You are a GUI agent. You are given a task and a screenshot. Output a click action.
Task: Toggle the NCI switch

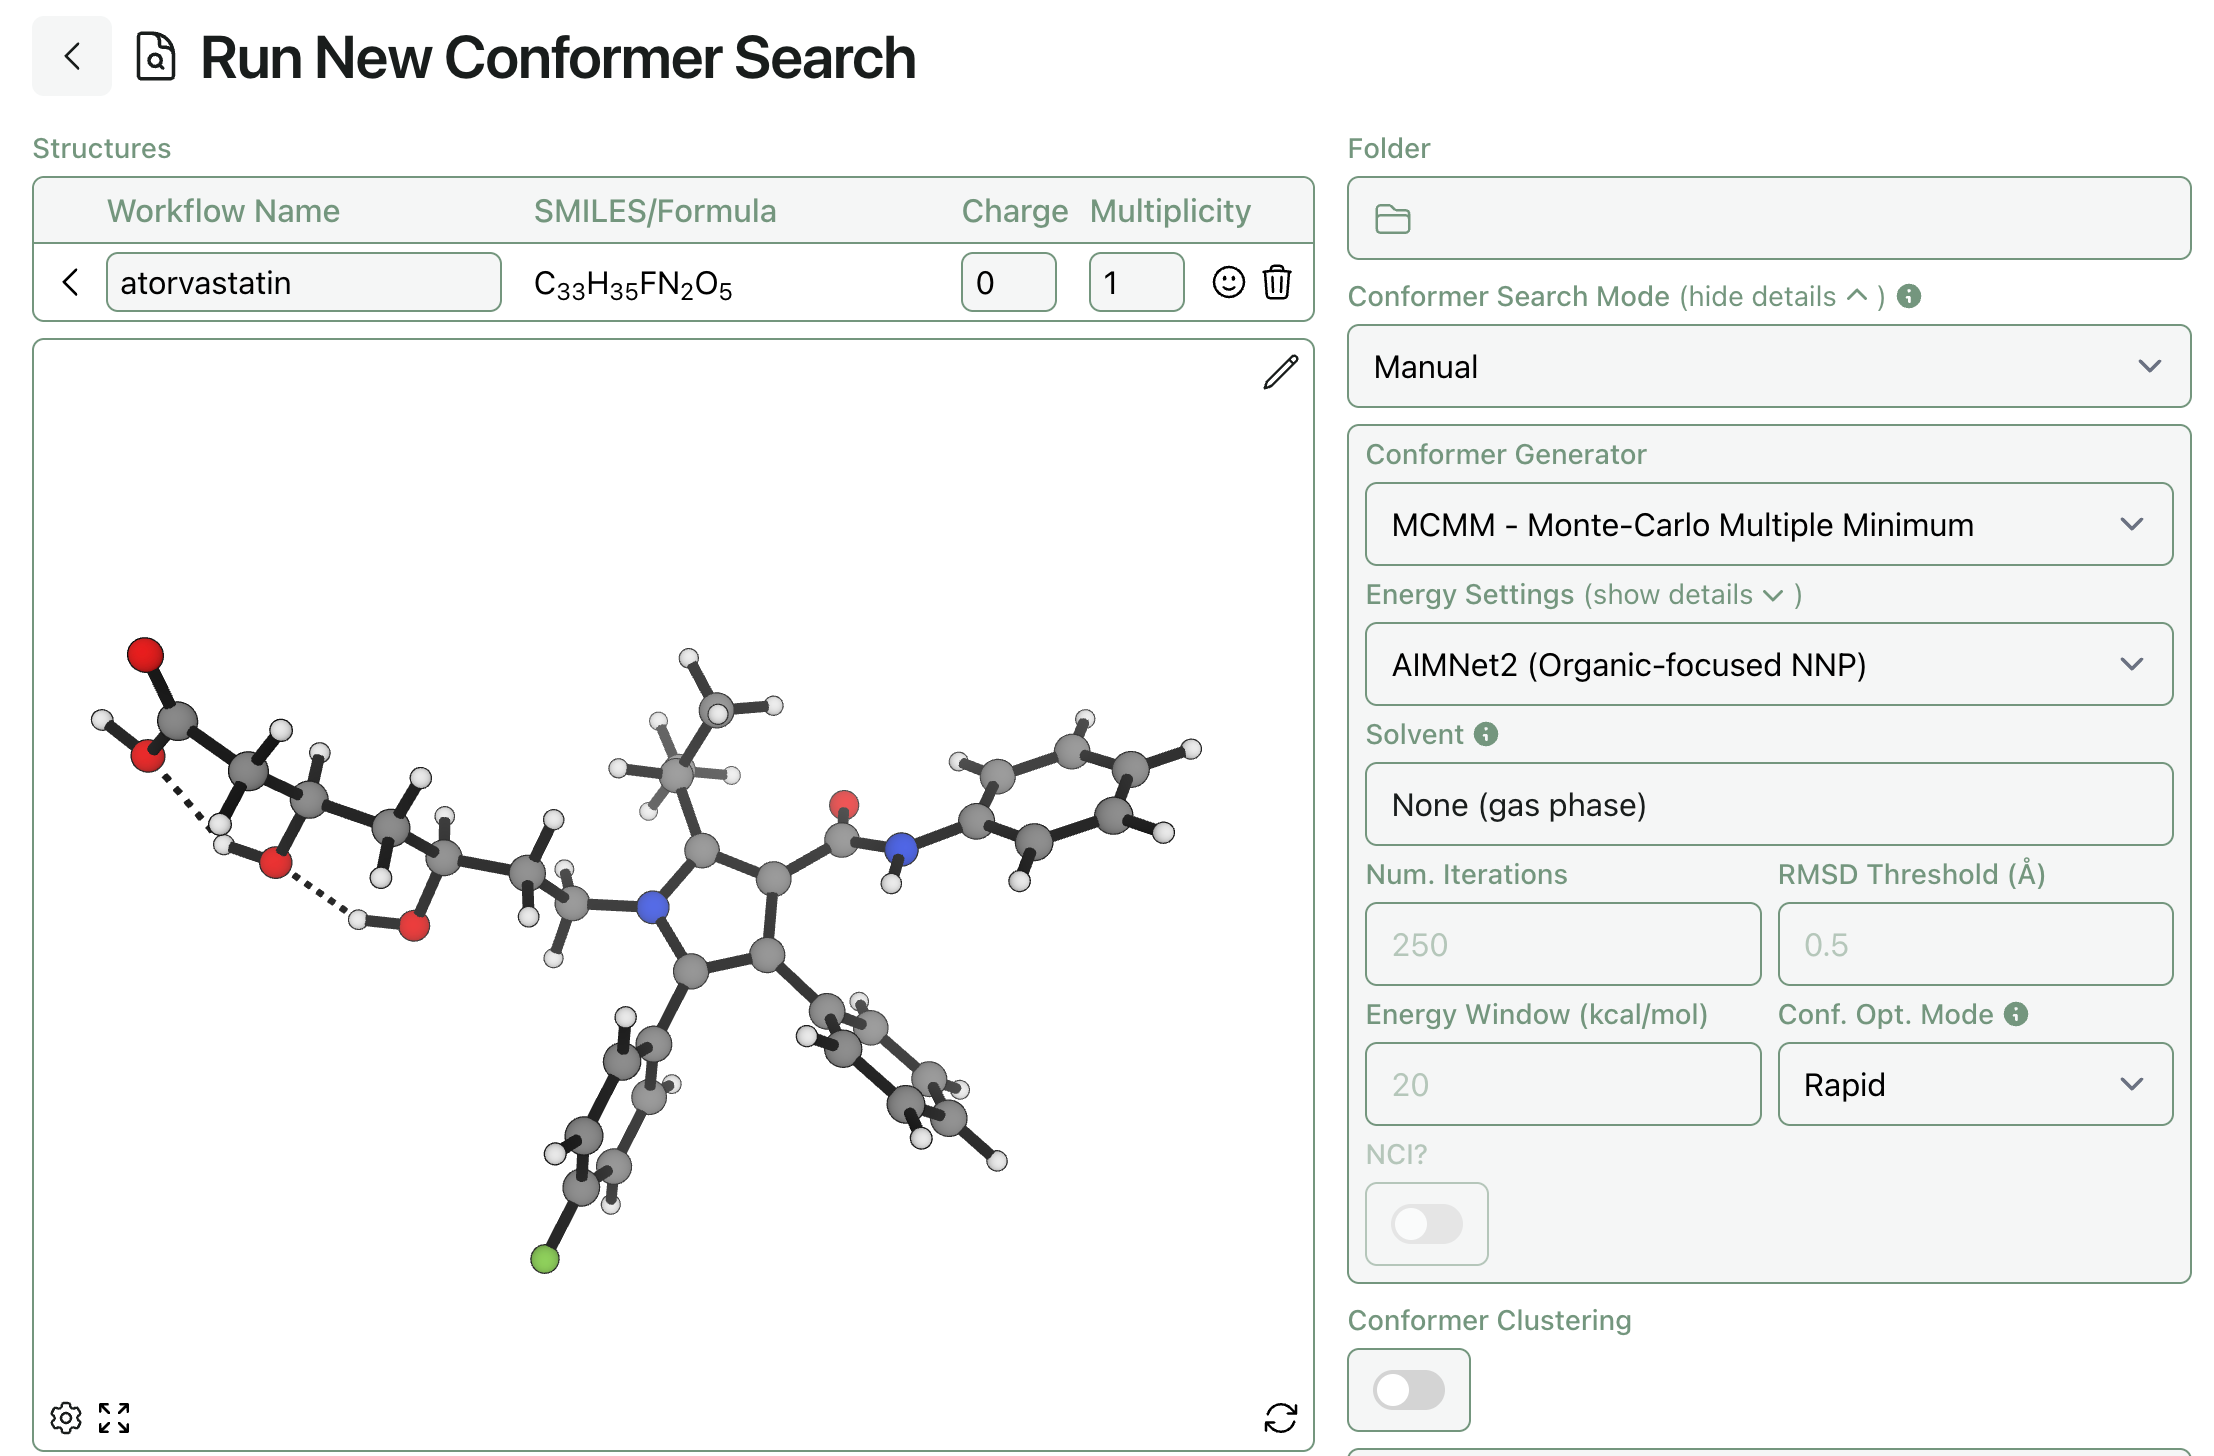(1426, 1224)
